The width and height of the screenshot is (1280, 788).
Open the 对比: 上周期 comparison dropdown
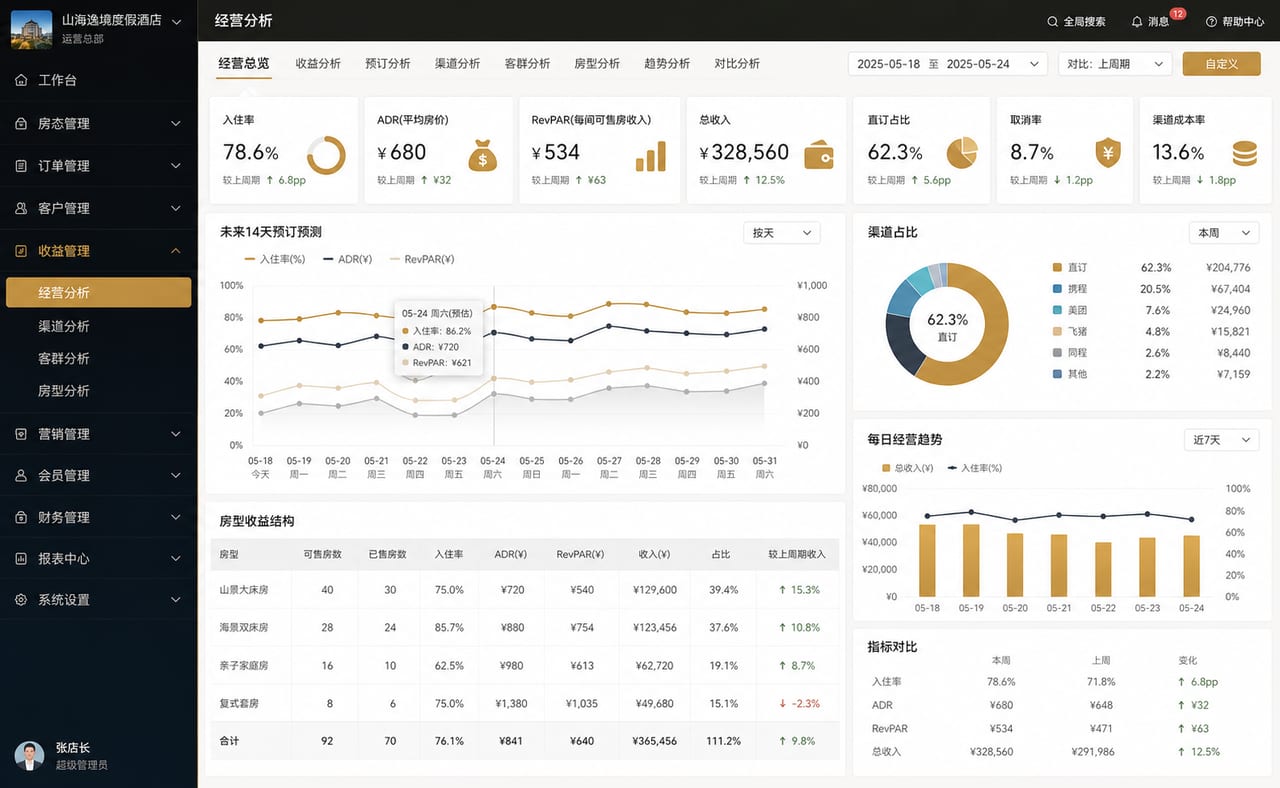coord(1115,64)
